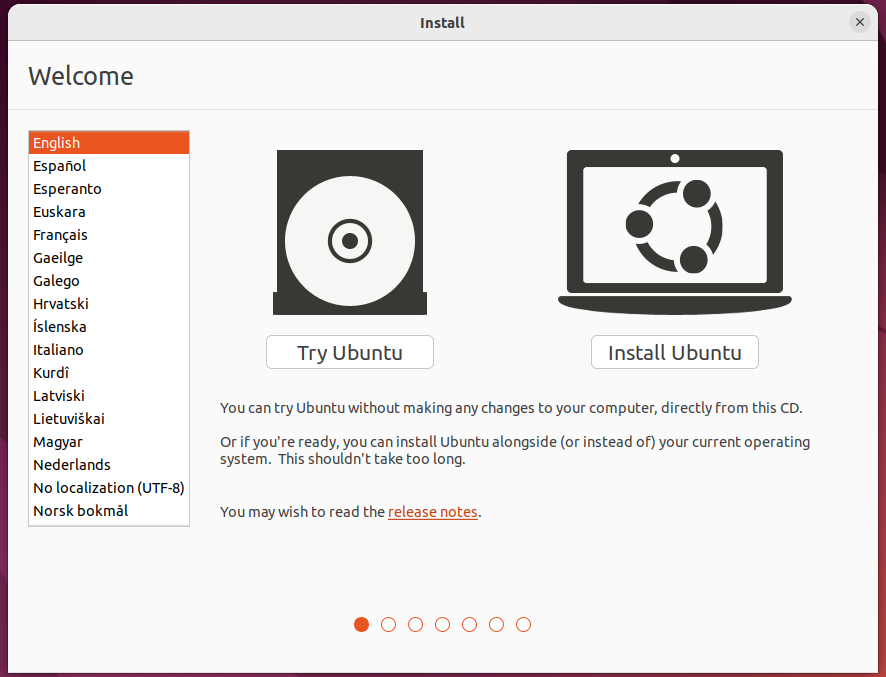
Task: Pick Euskara language
Action: click(109, 212)
